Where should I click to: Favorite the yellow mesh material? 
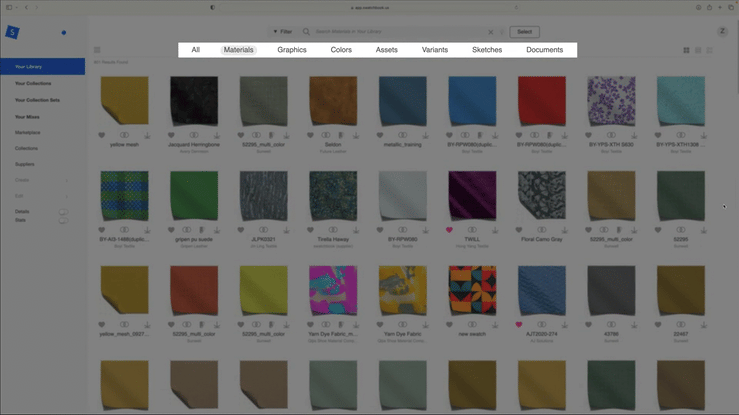pyautogui.click(x=102, y=135)
